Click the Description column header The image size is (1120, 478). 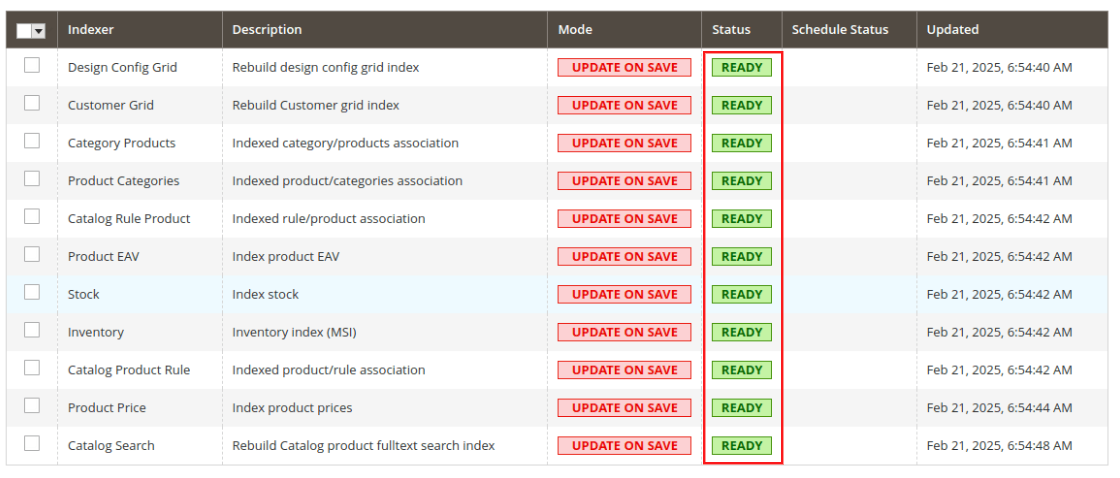[x=267, y=29]
